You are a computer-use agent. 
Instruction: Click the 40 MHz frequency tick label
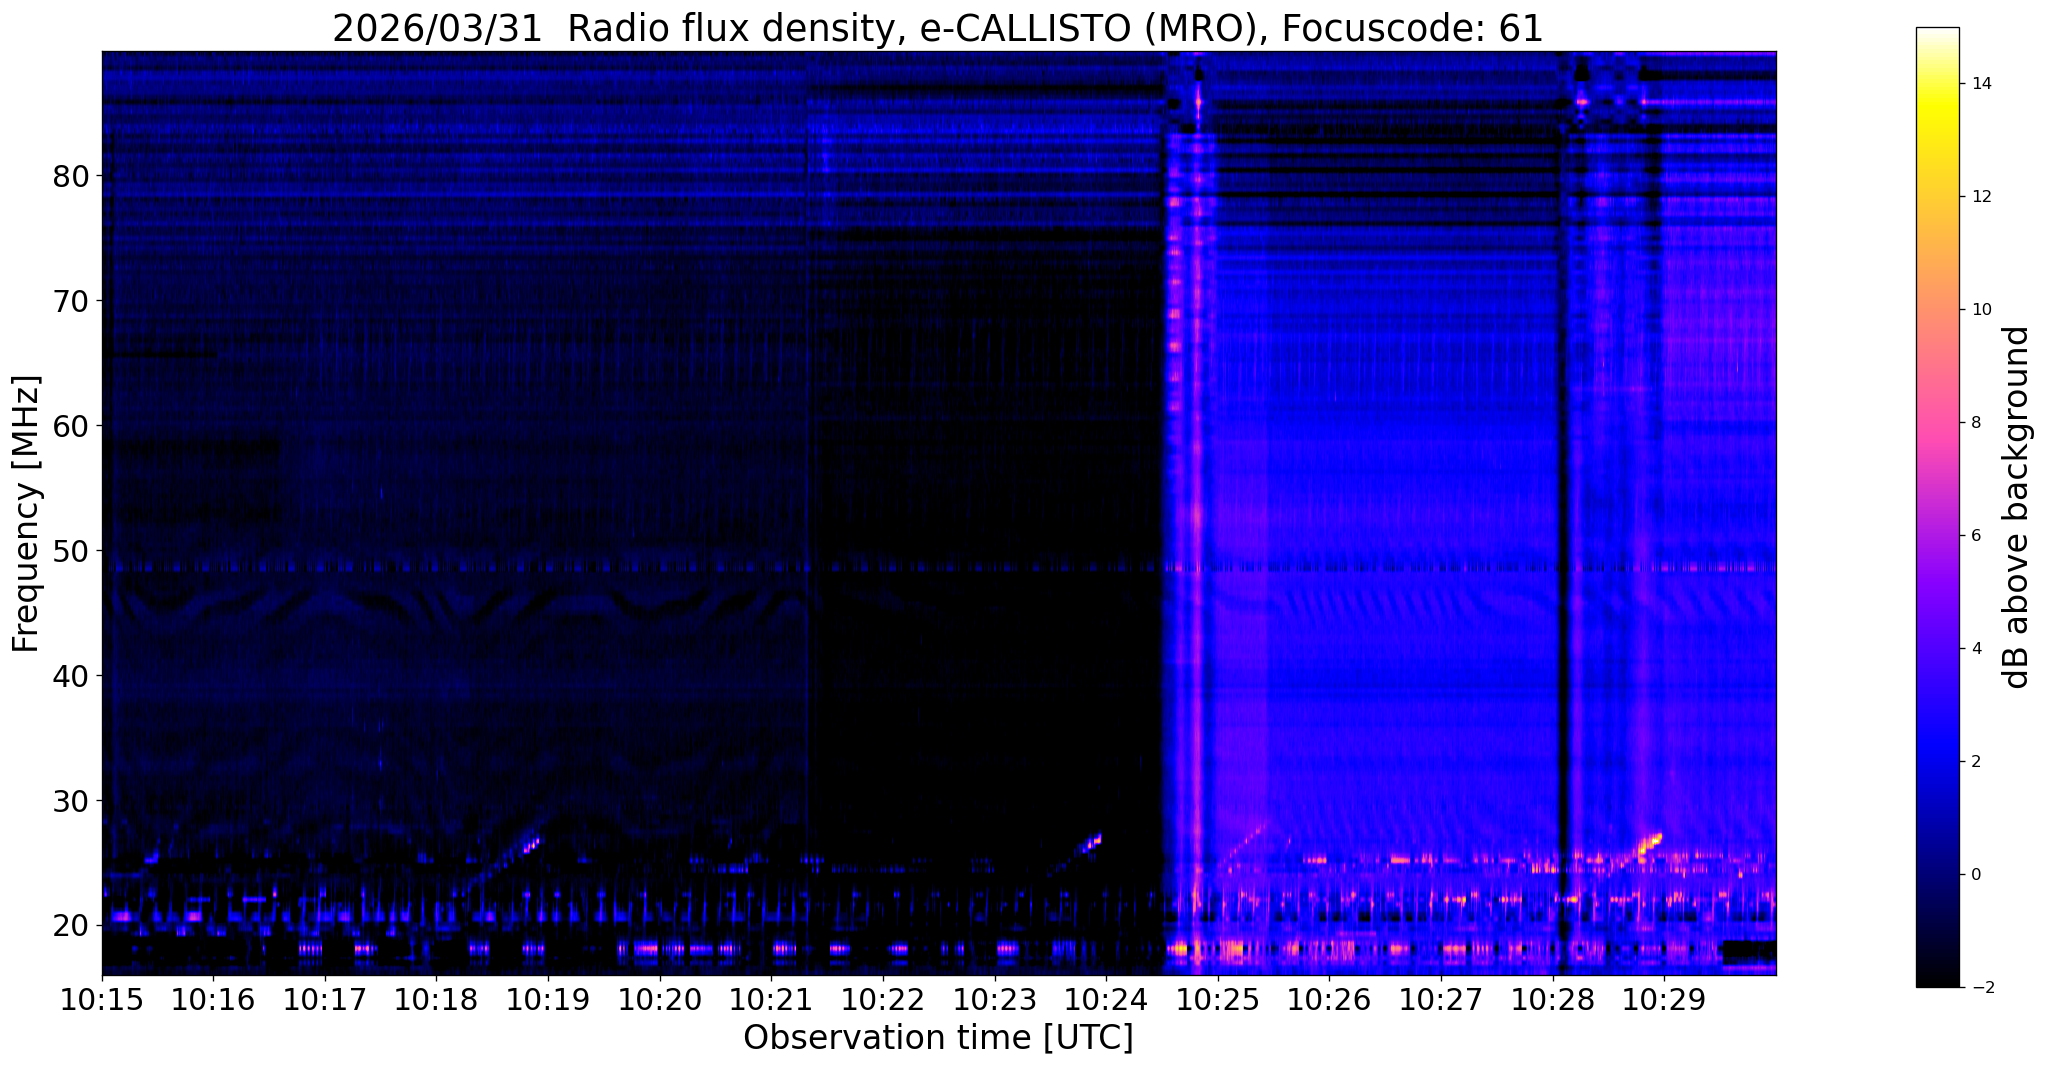(71, 676)
